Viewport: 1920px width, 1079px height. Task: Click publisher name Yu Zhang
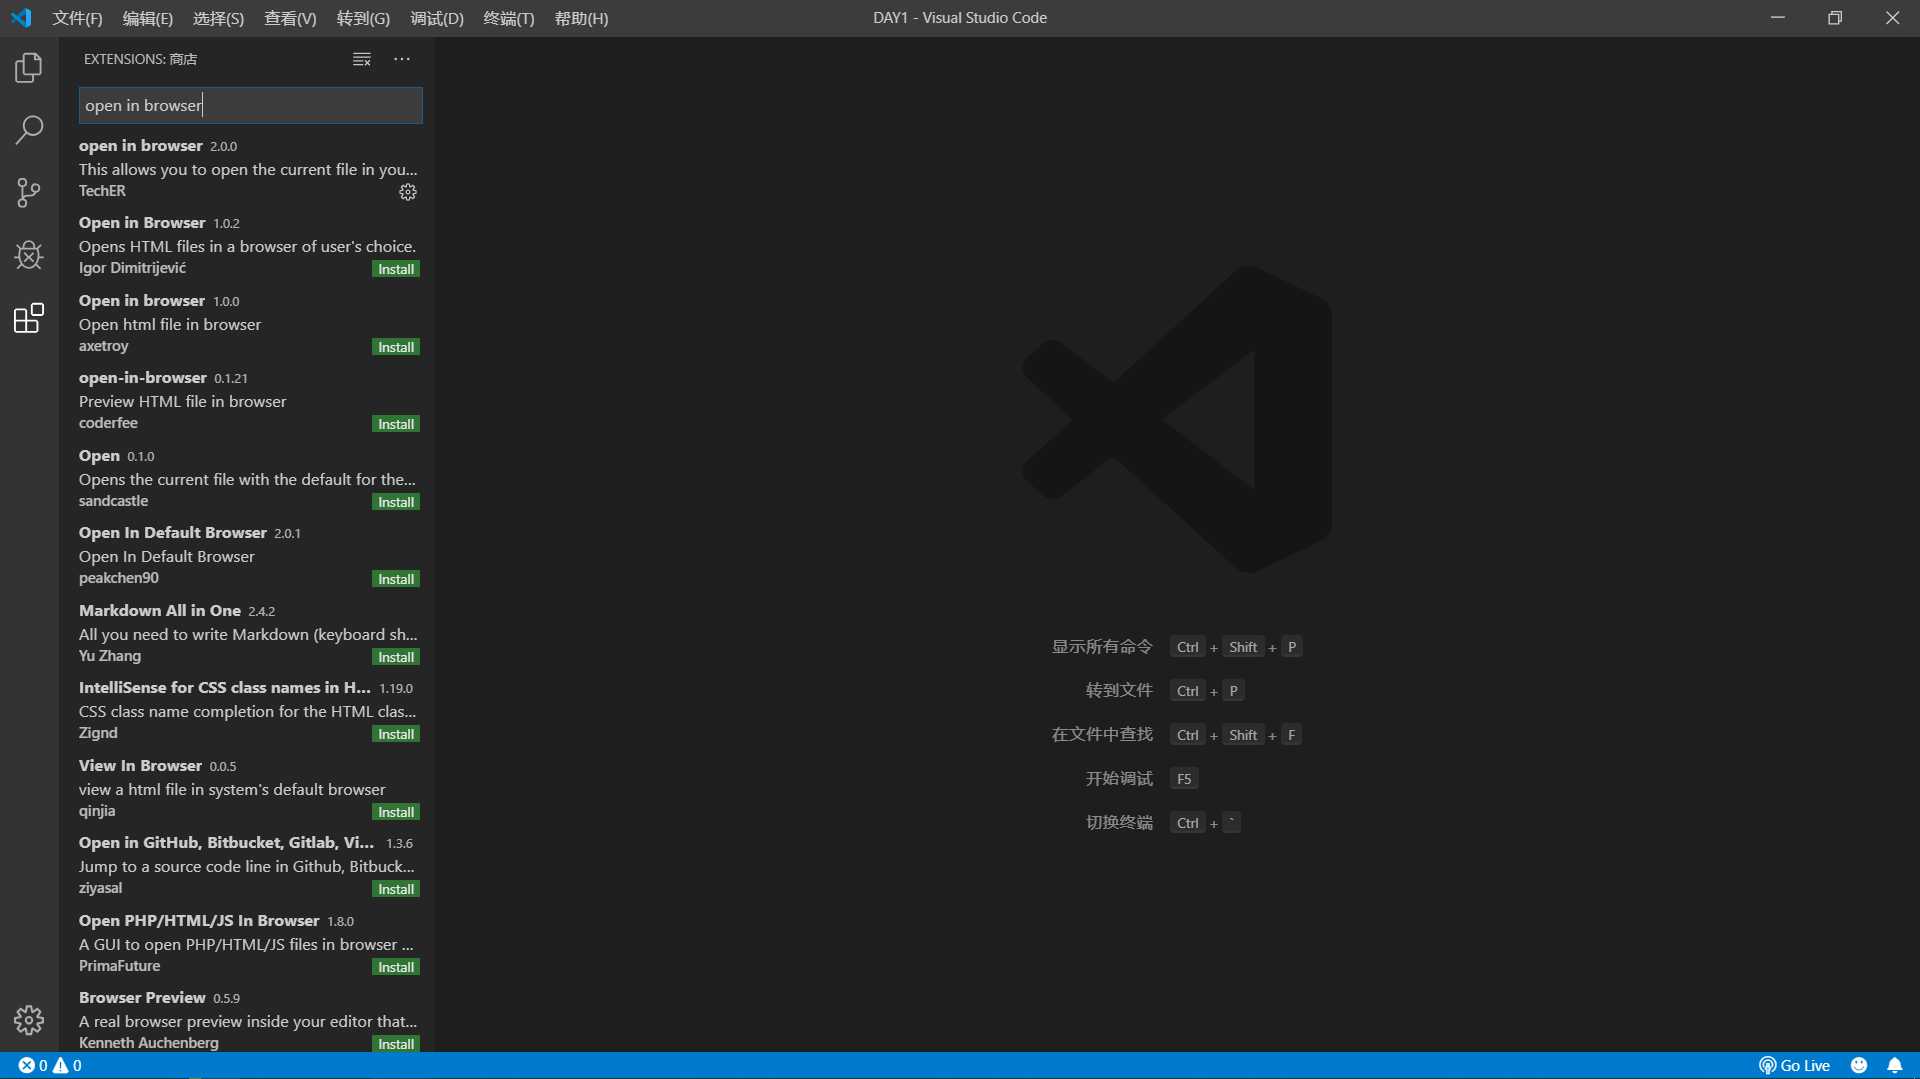coord(110,656)
